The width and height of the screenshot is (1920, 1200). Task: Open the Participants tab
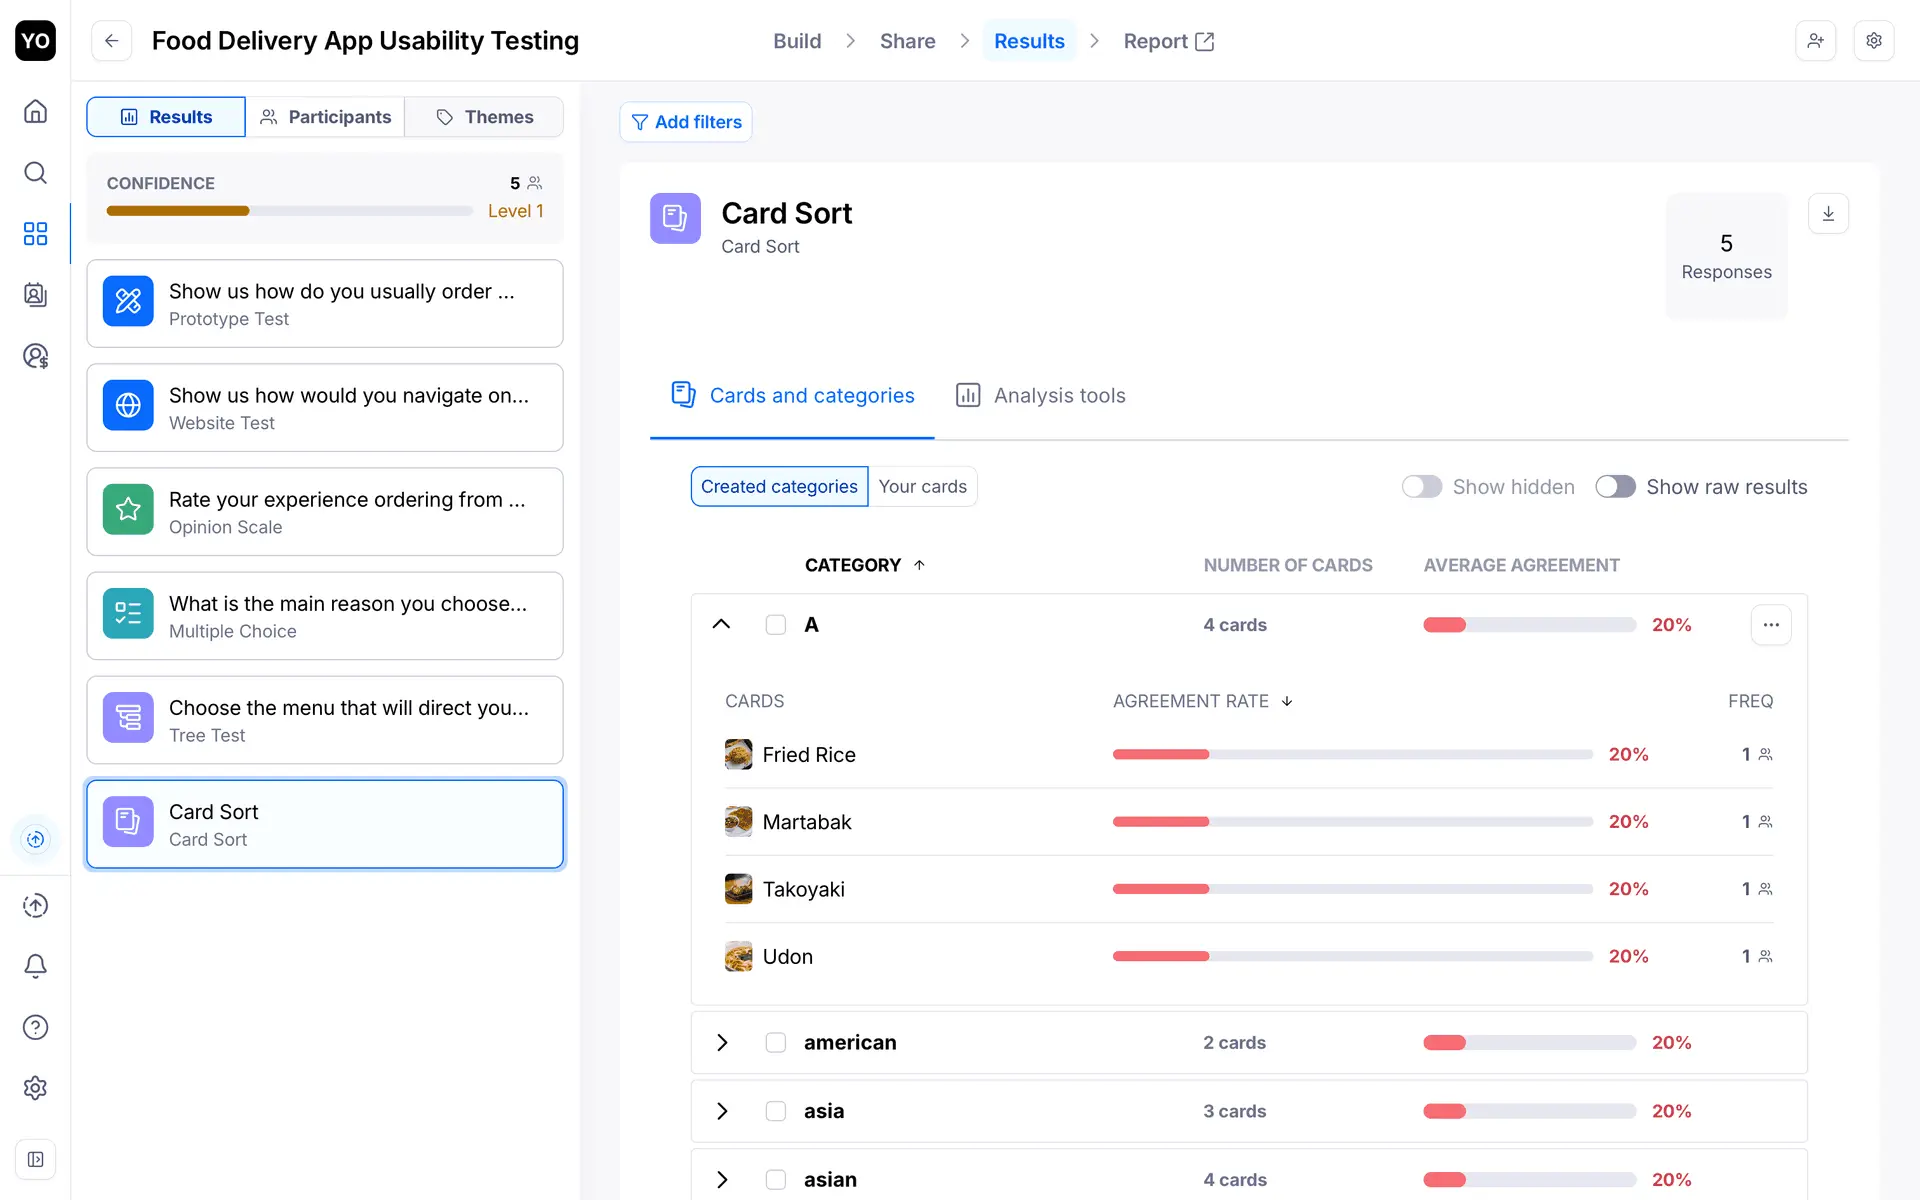325,117
